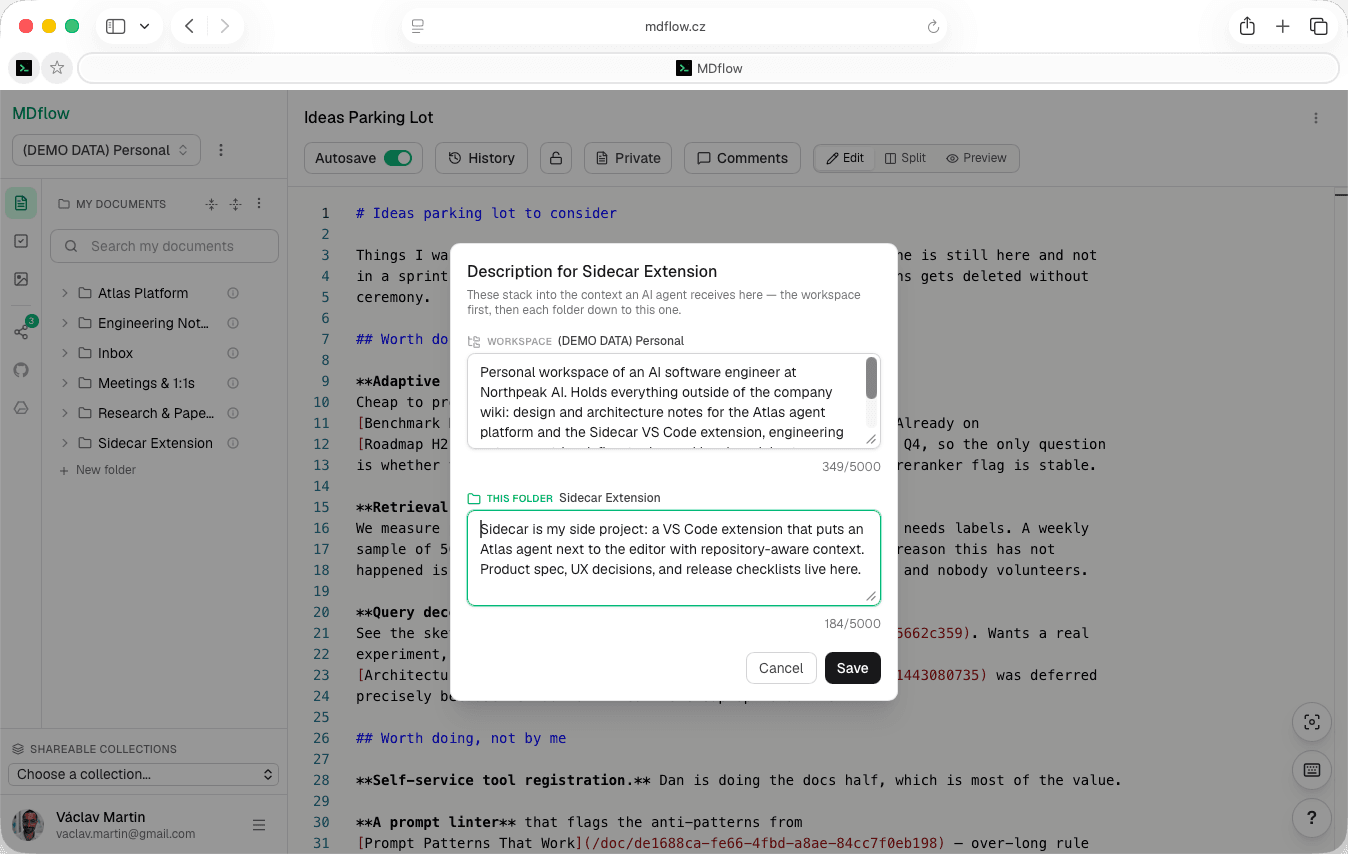Collapse all folders in My Documents
Viewport: 1348px width, 854px height.
pos(211,204)
